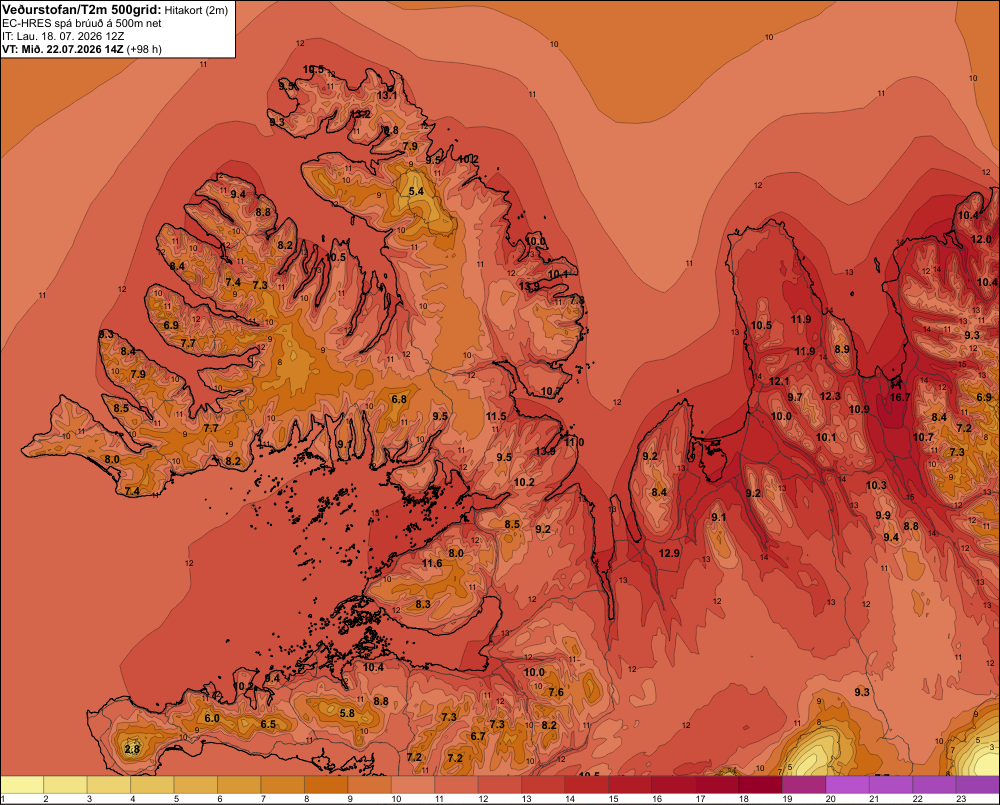Viewport: 1000px width, 805px height.
Task: Click the 8.9 temperature value on map
Action: (x=842, y=349)
